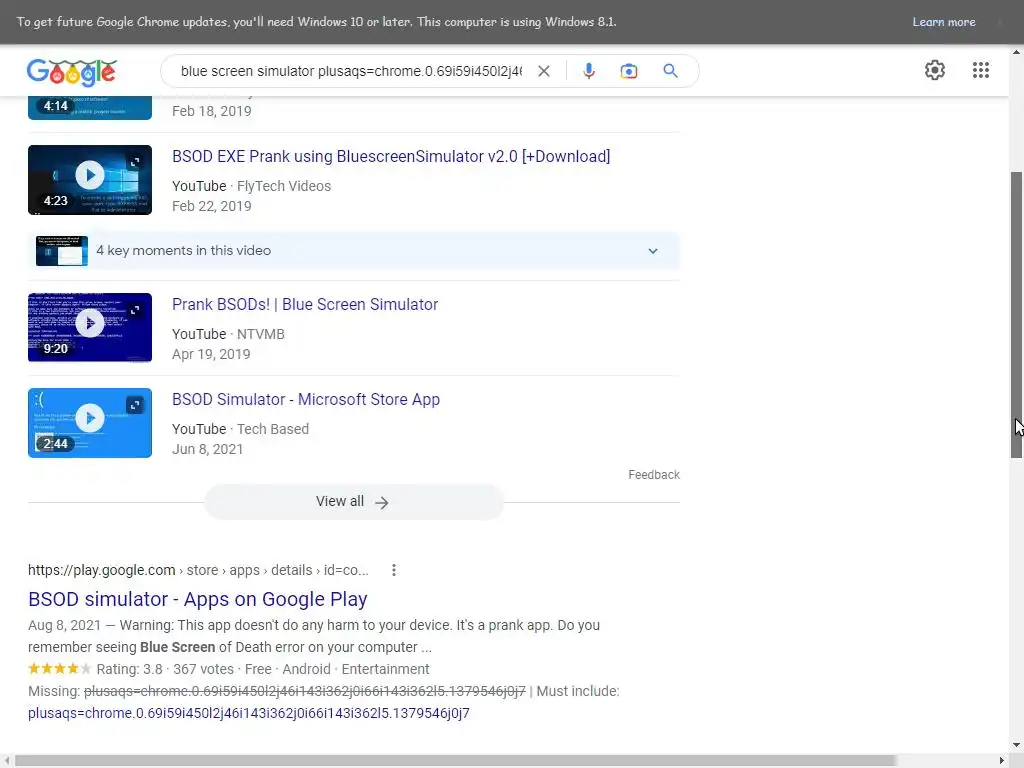
Task: Click the horizontal scrollbar thumb
Action: tap(455, 761)
